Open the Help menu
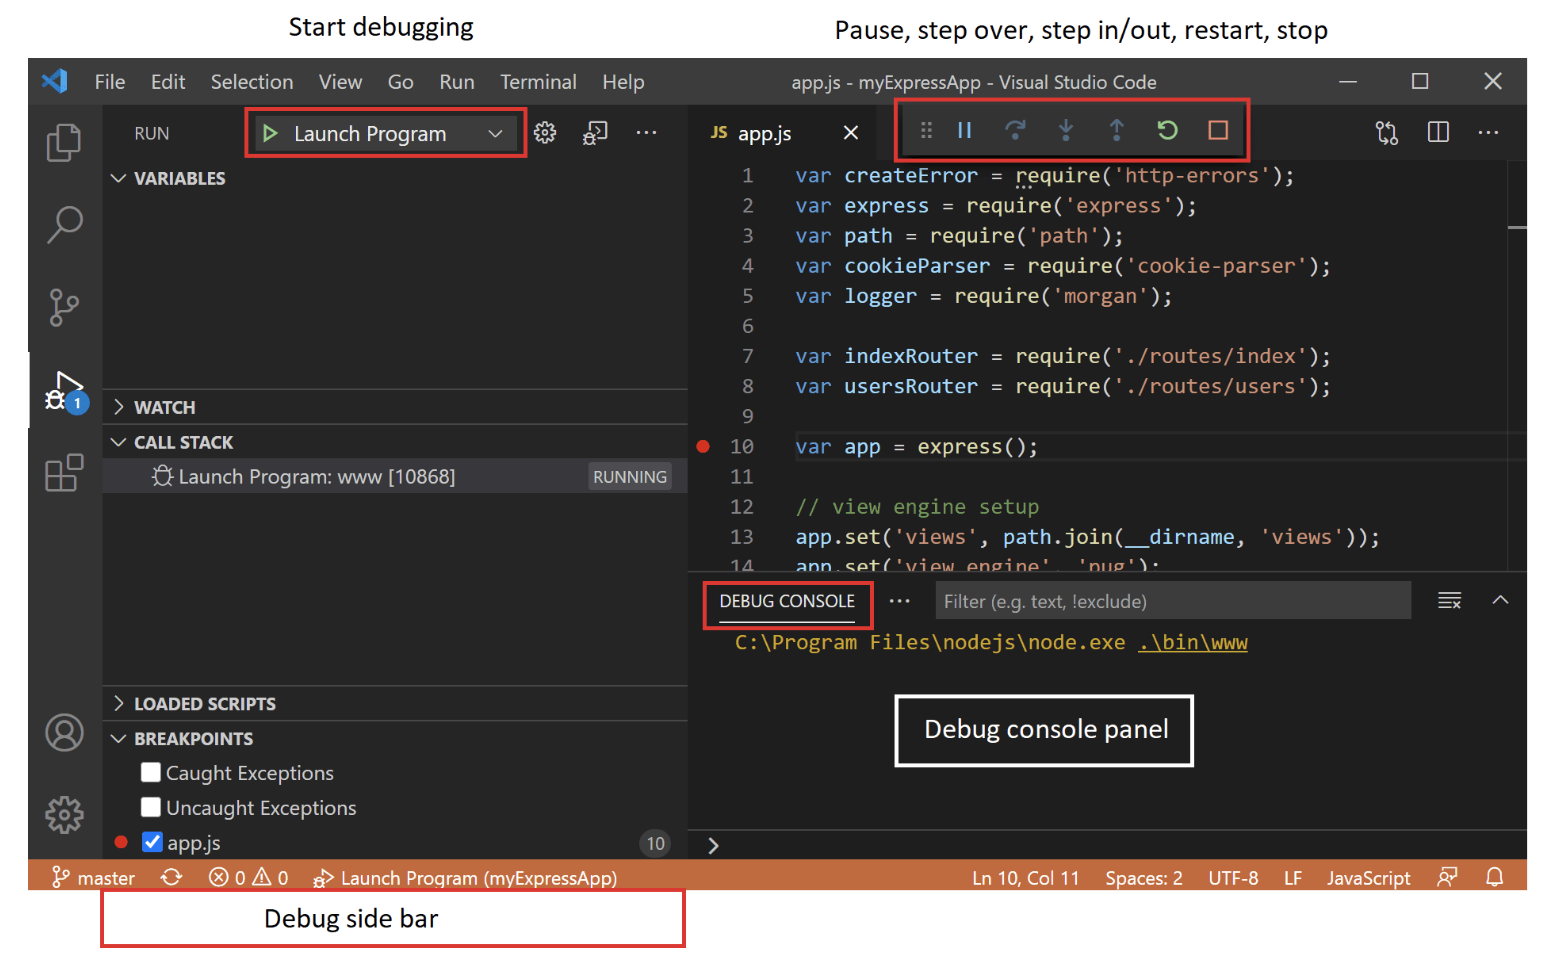The width and height of the screenshot is (1554, 964). point(623,82)
